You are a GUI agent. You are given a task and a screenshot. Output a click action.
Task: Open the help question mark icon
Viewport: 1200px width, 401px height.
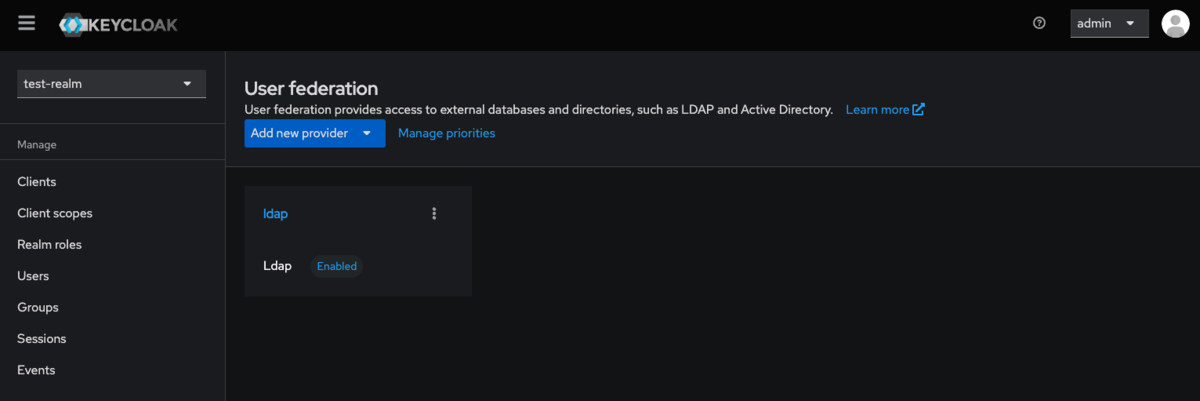coord(1039,23)
